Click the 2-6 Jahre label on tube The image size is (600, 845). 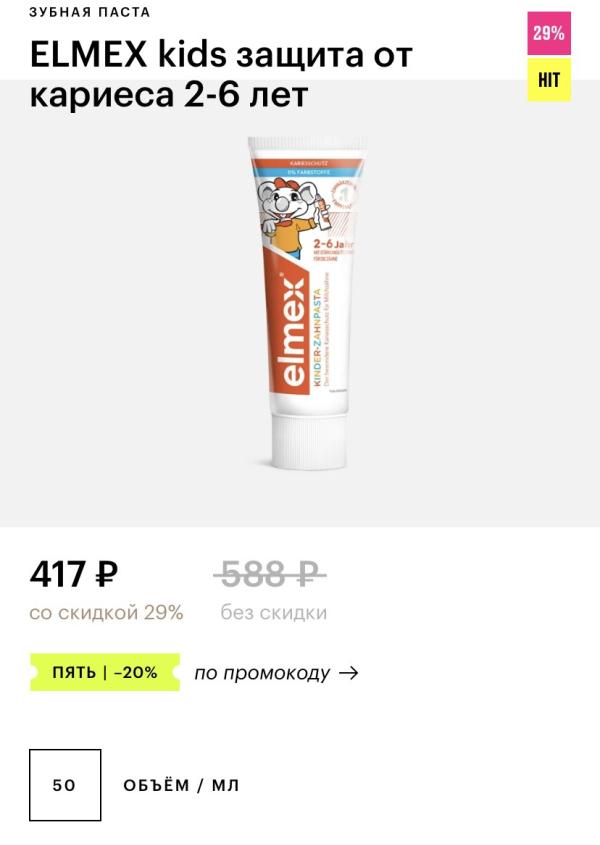pyautogui.click(x=333, y=245)
